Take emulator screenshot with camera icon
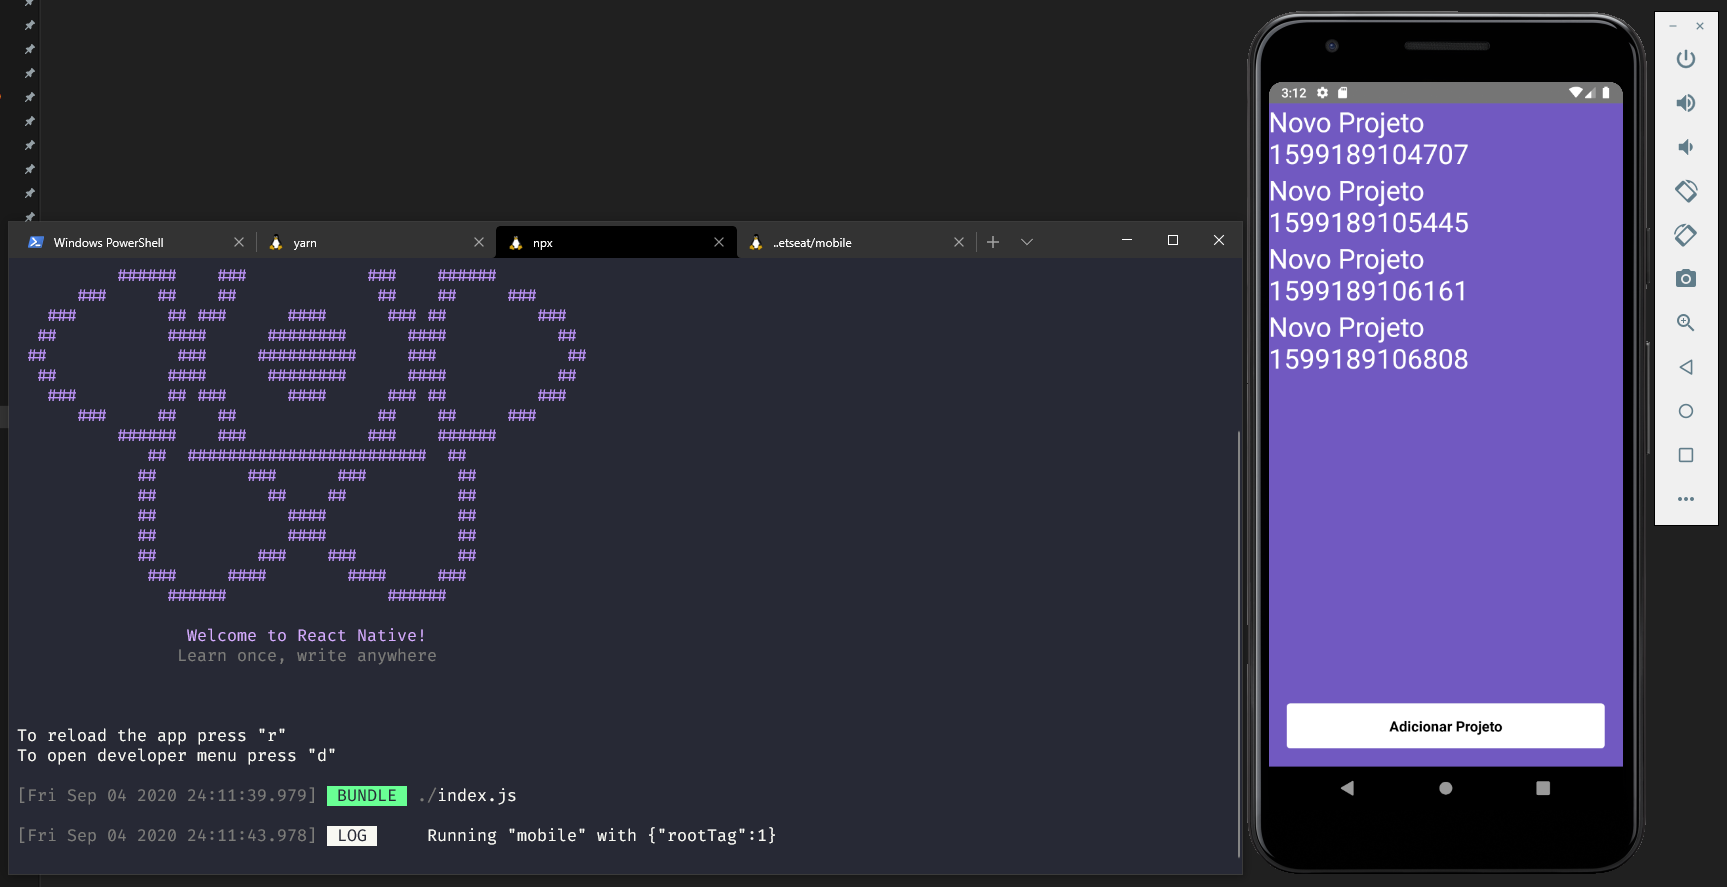 (x=1685, y=279)
